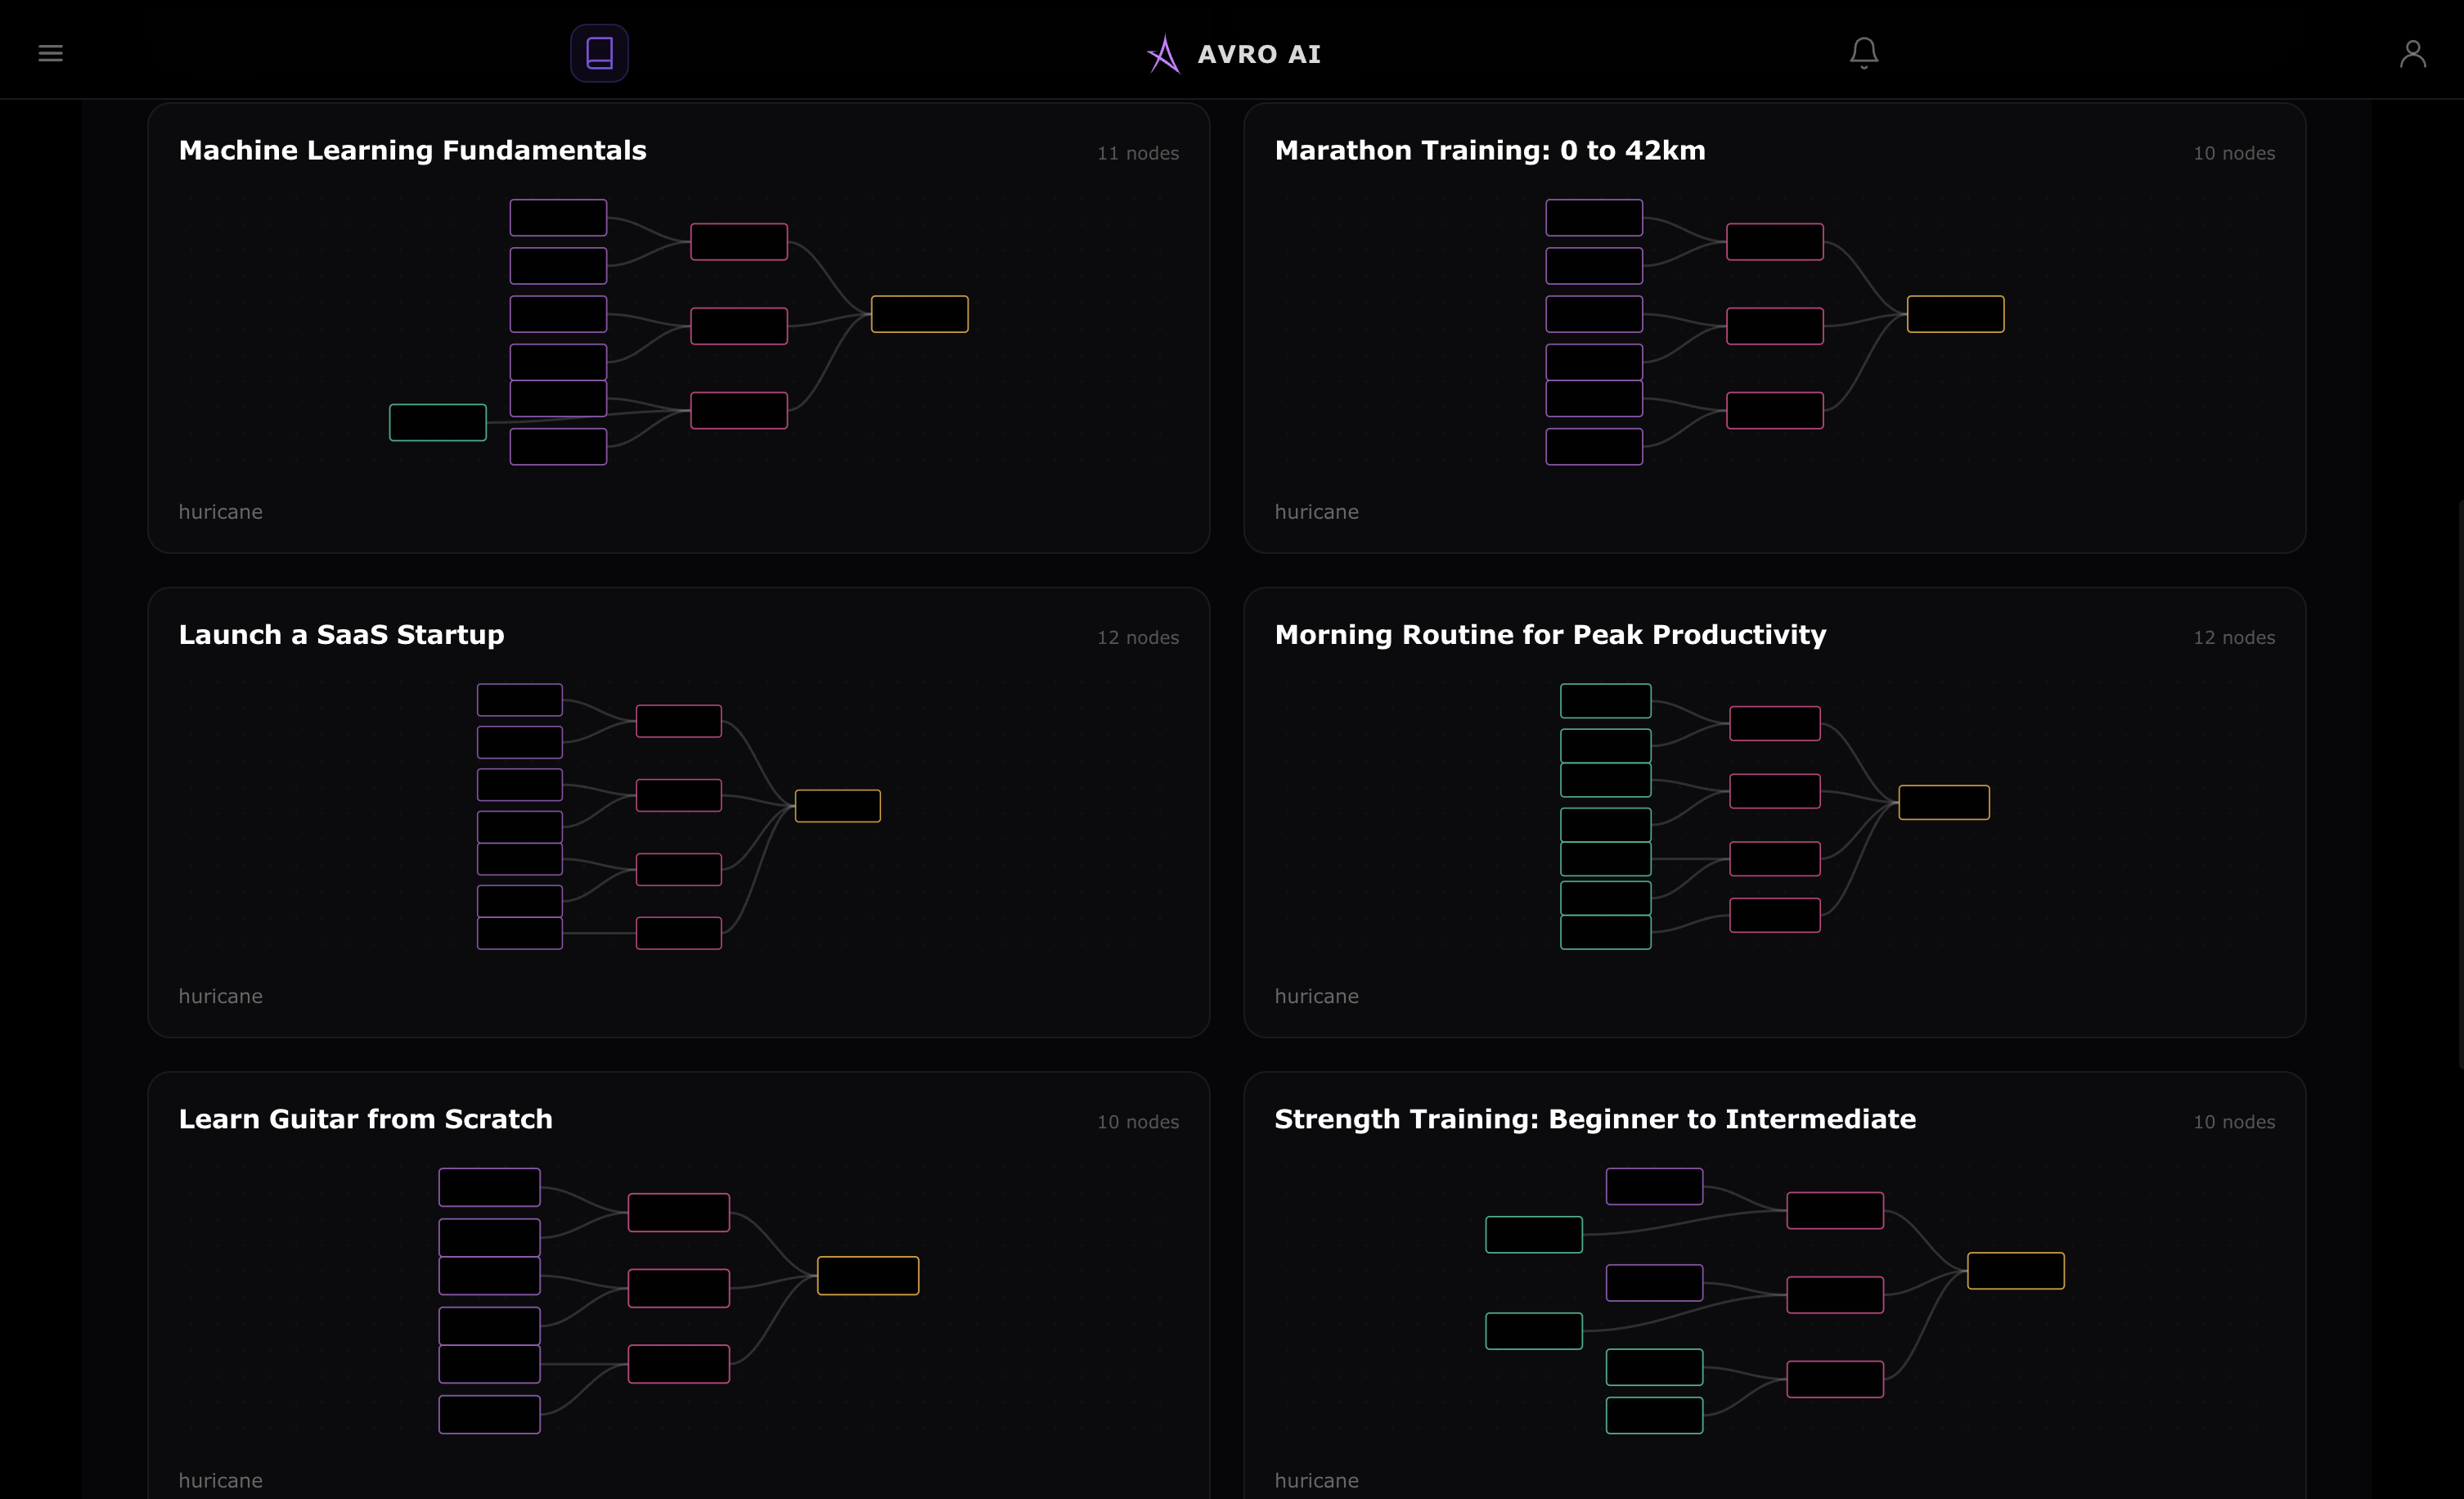2464x1499 pixels.
Task: Click yellow goal node in SaaS Startup graph
Action: click(837, 806)
